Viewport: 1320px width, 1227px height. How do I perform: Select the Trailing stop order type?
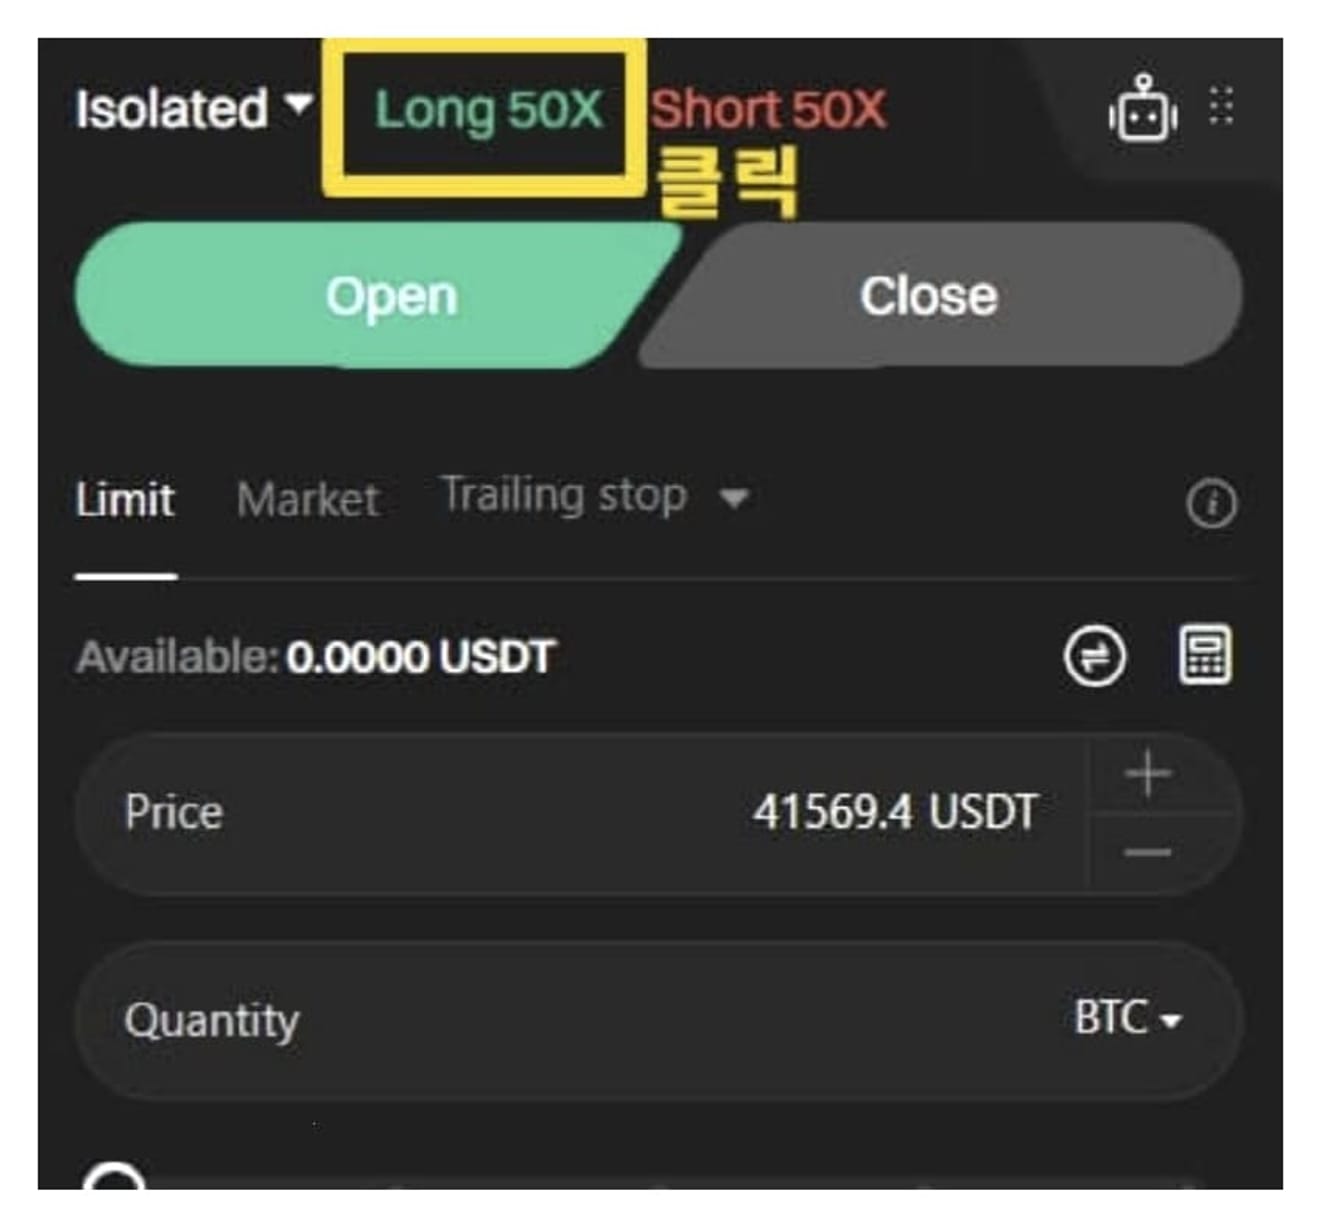(x=564, y=495)
